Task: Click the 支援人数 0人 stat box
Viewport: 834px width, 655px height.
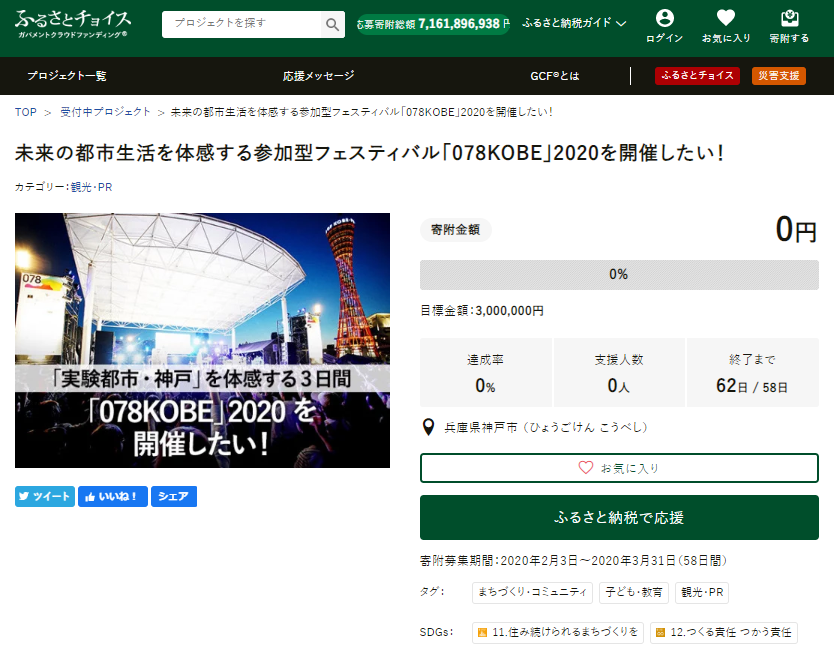Action: (619, 372)
